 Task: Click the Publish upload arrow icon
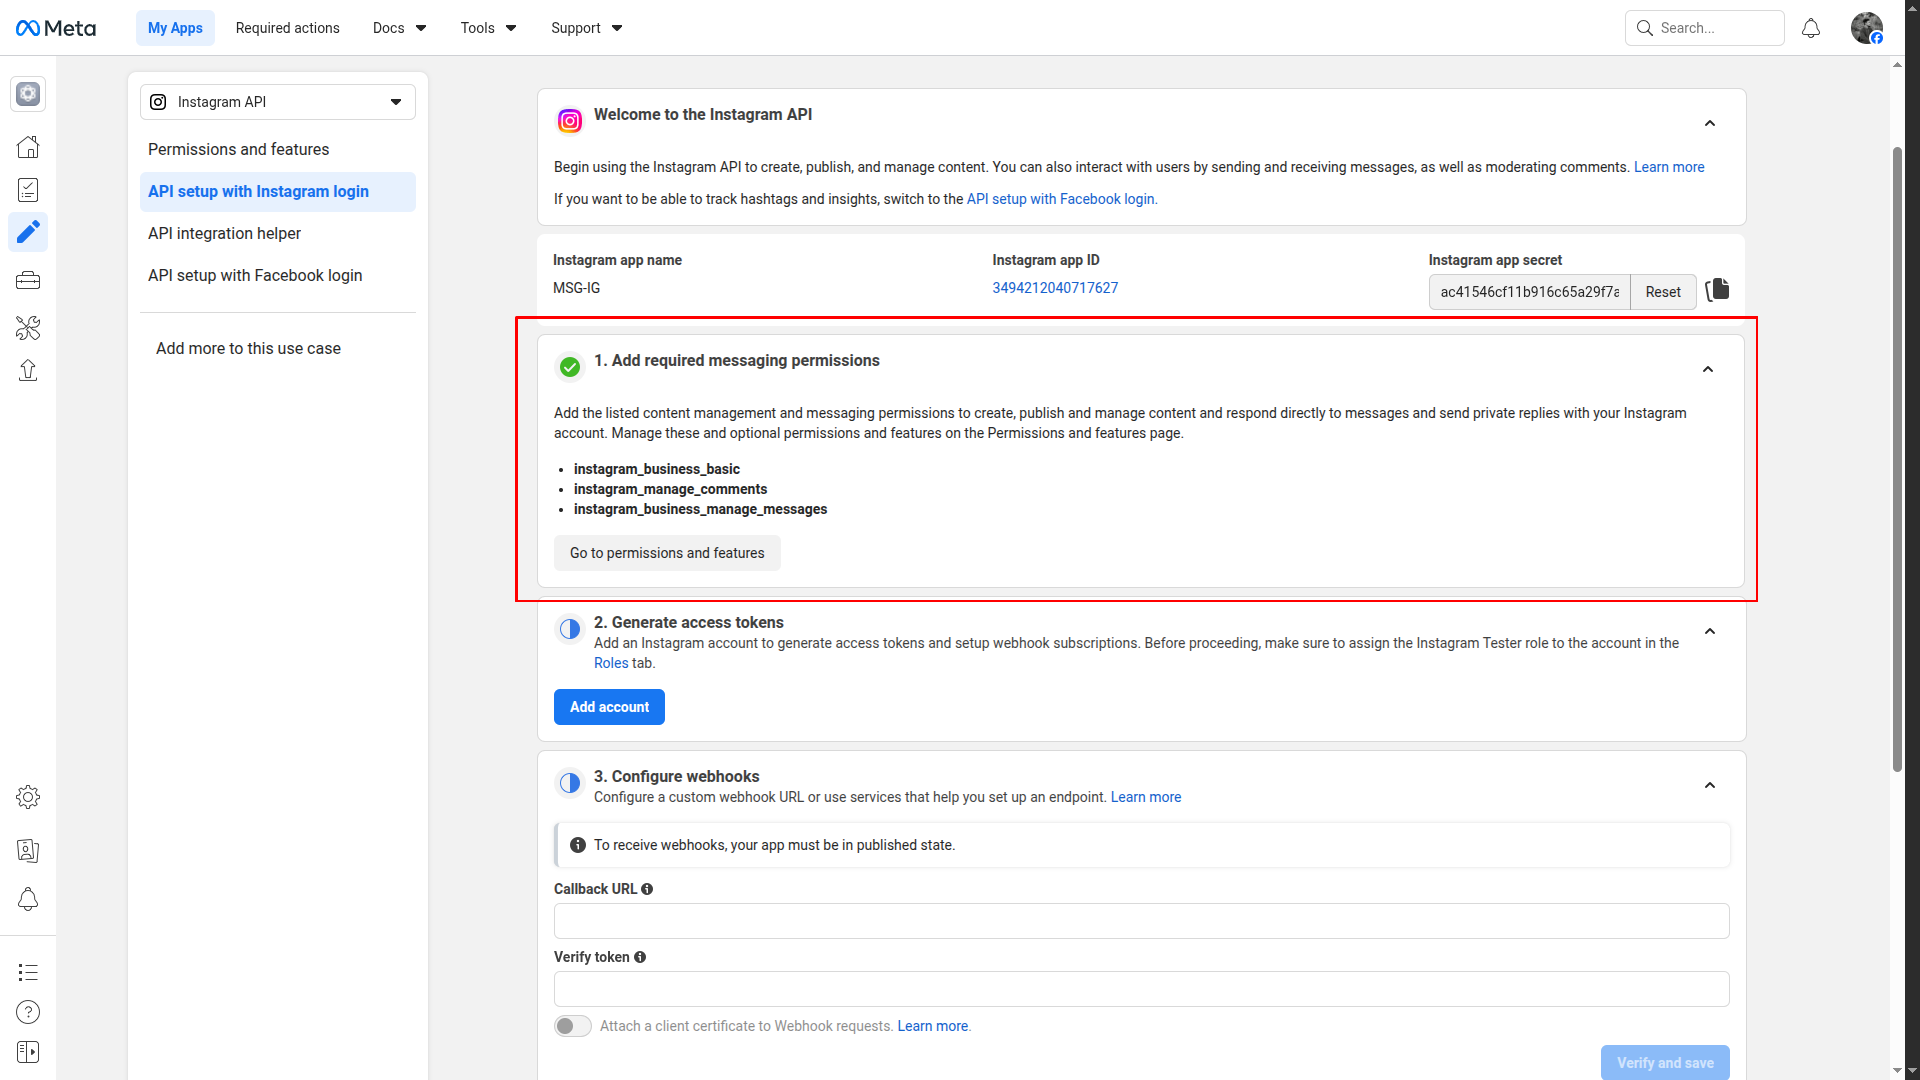click(x=28, y=370)
